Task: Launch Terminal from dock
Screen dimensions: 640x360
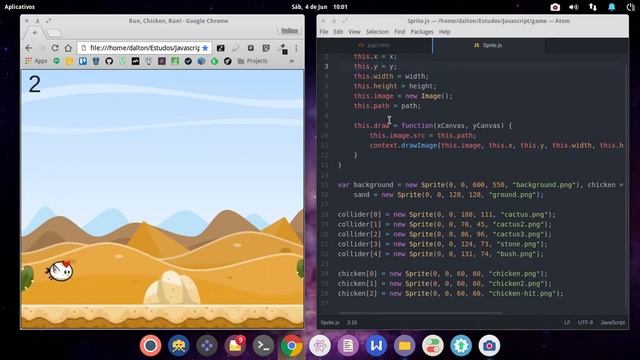Action: [x=263, y=346]
